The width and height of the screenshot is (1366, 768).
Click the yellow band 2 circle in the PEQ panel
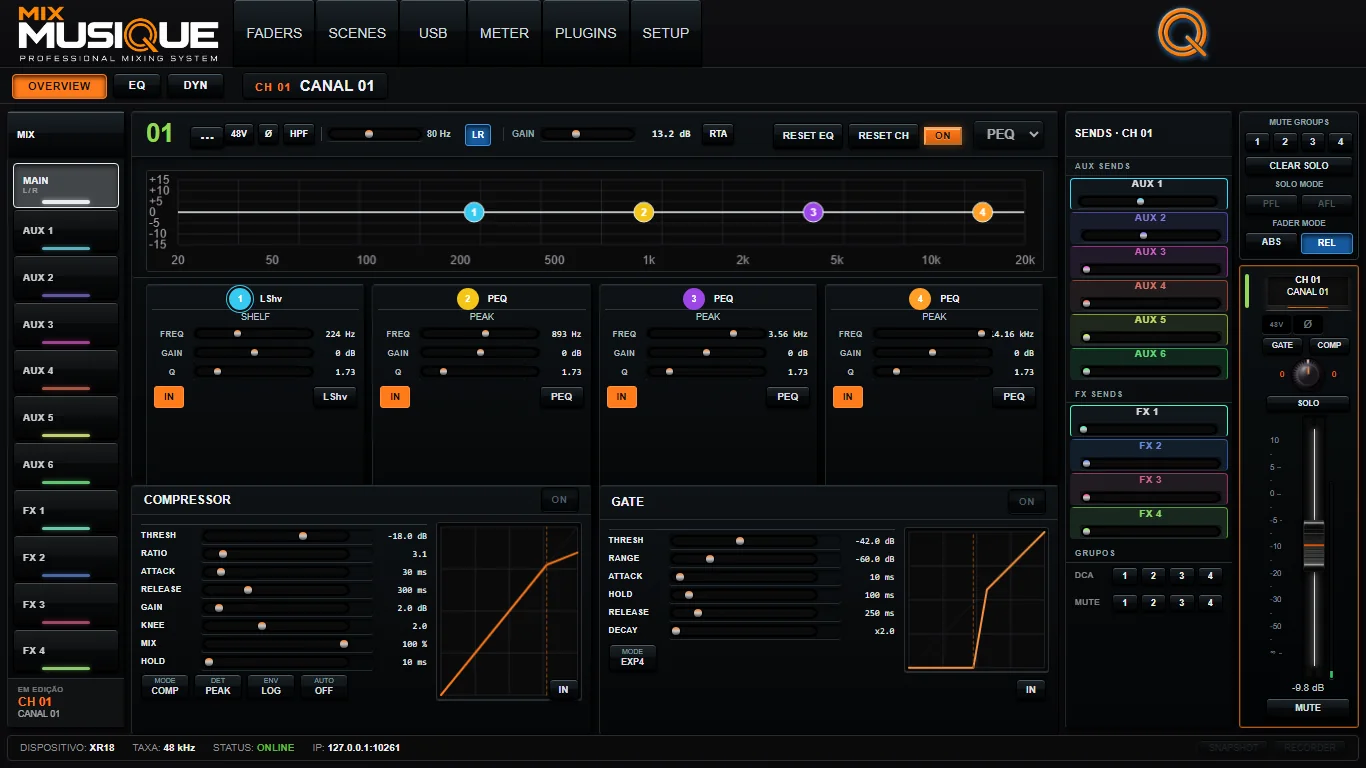coord(468,298)
